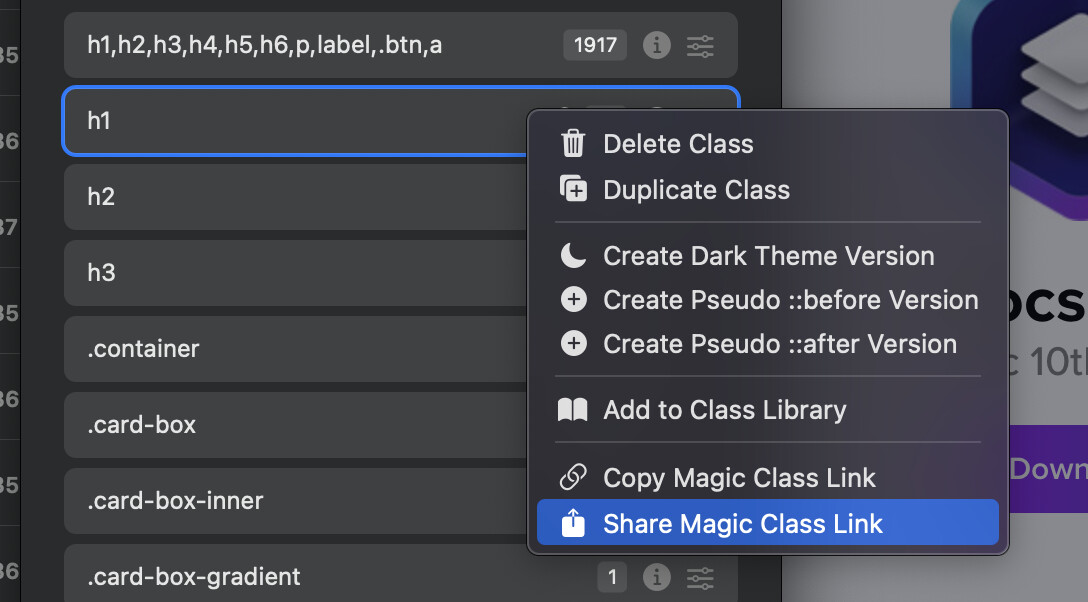Viewport: 1088px width, 602px height.
Task: Click Duplicate Class menu entry
Action: tap(696, 190)
